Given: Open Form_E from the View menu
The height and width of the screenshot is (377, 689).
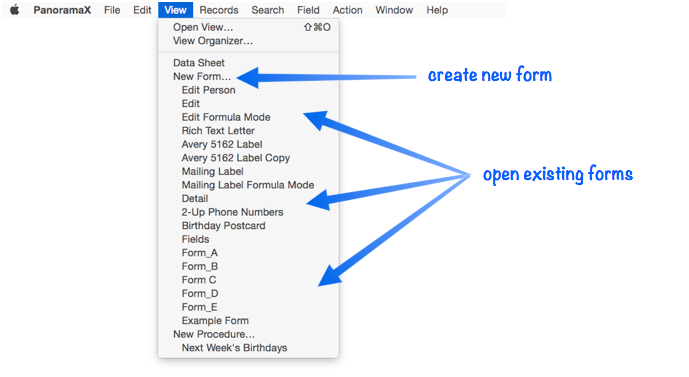Looking at the screenshot, I should pyautogui.click(x=249, y=307).
